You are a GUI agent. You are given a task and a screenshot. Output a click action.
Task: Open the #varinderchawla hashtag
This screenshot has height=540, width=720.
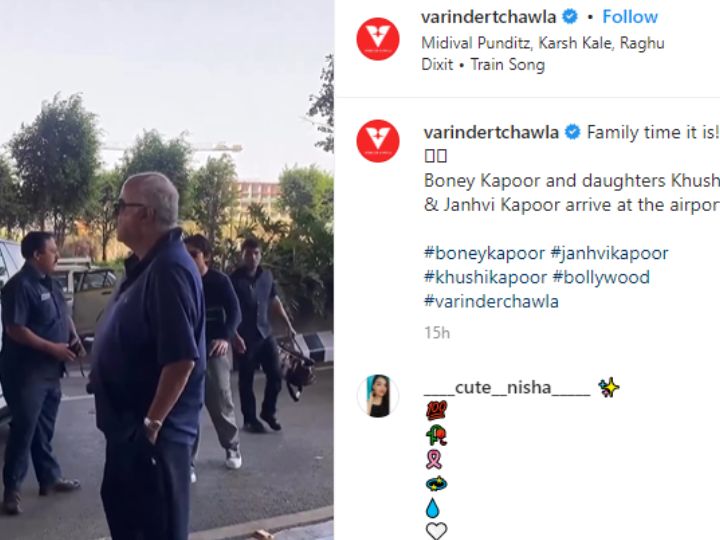coord(491,302)
